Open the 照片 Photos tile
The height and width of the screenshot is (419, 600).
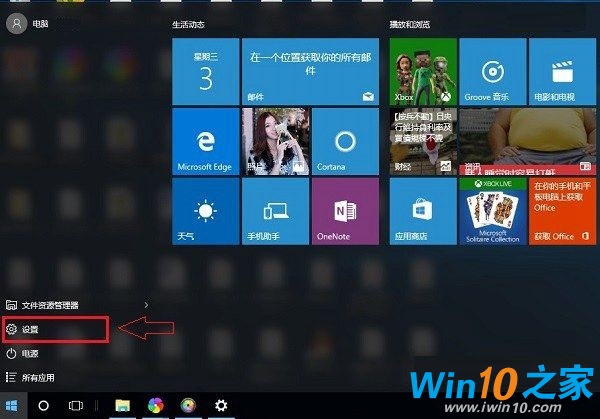pyautogui.click(x=276, y=142)
